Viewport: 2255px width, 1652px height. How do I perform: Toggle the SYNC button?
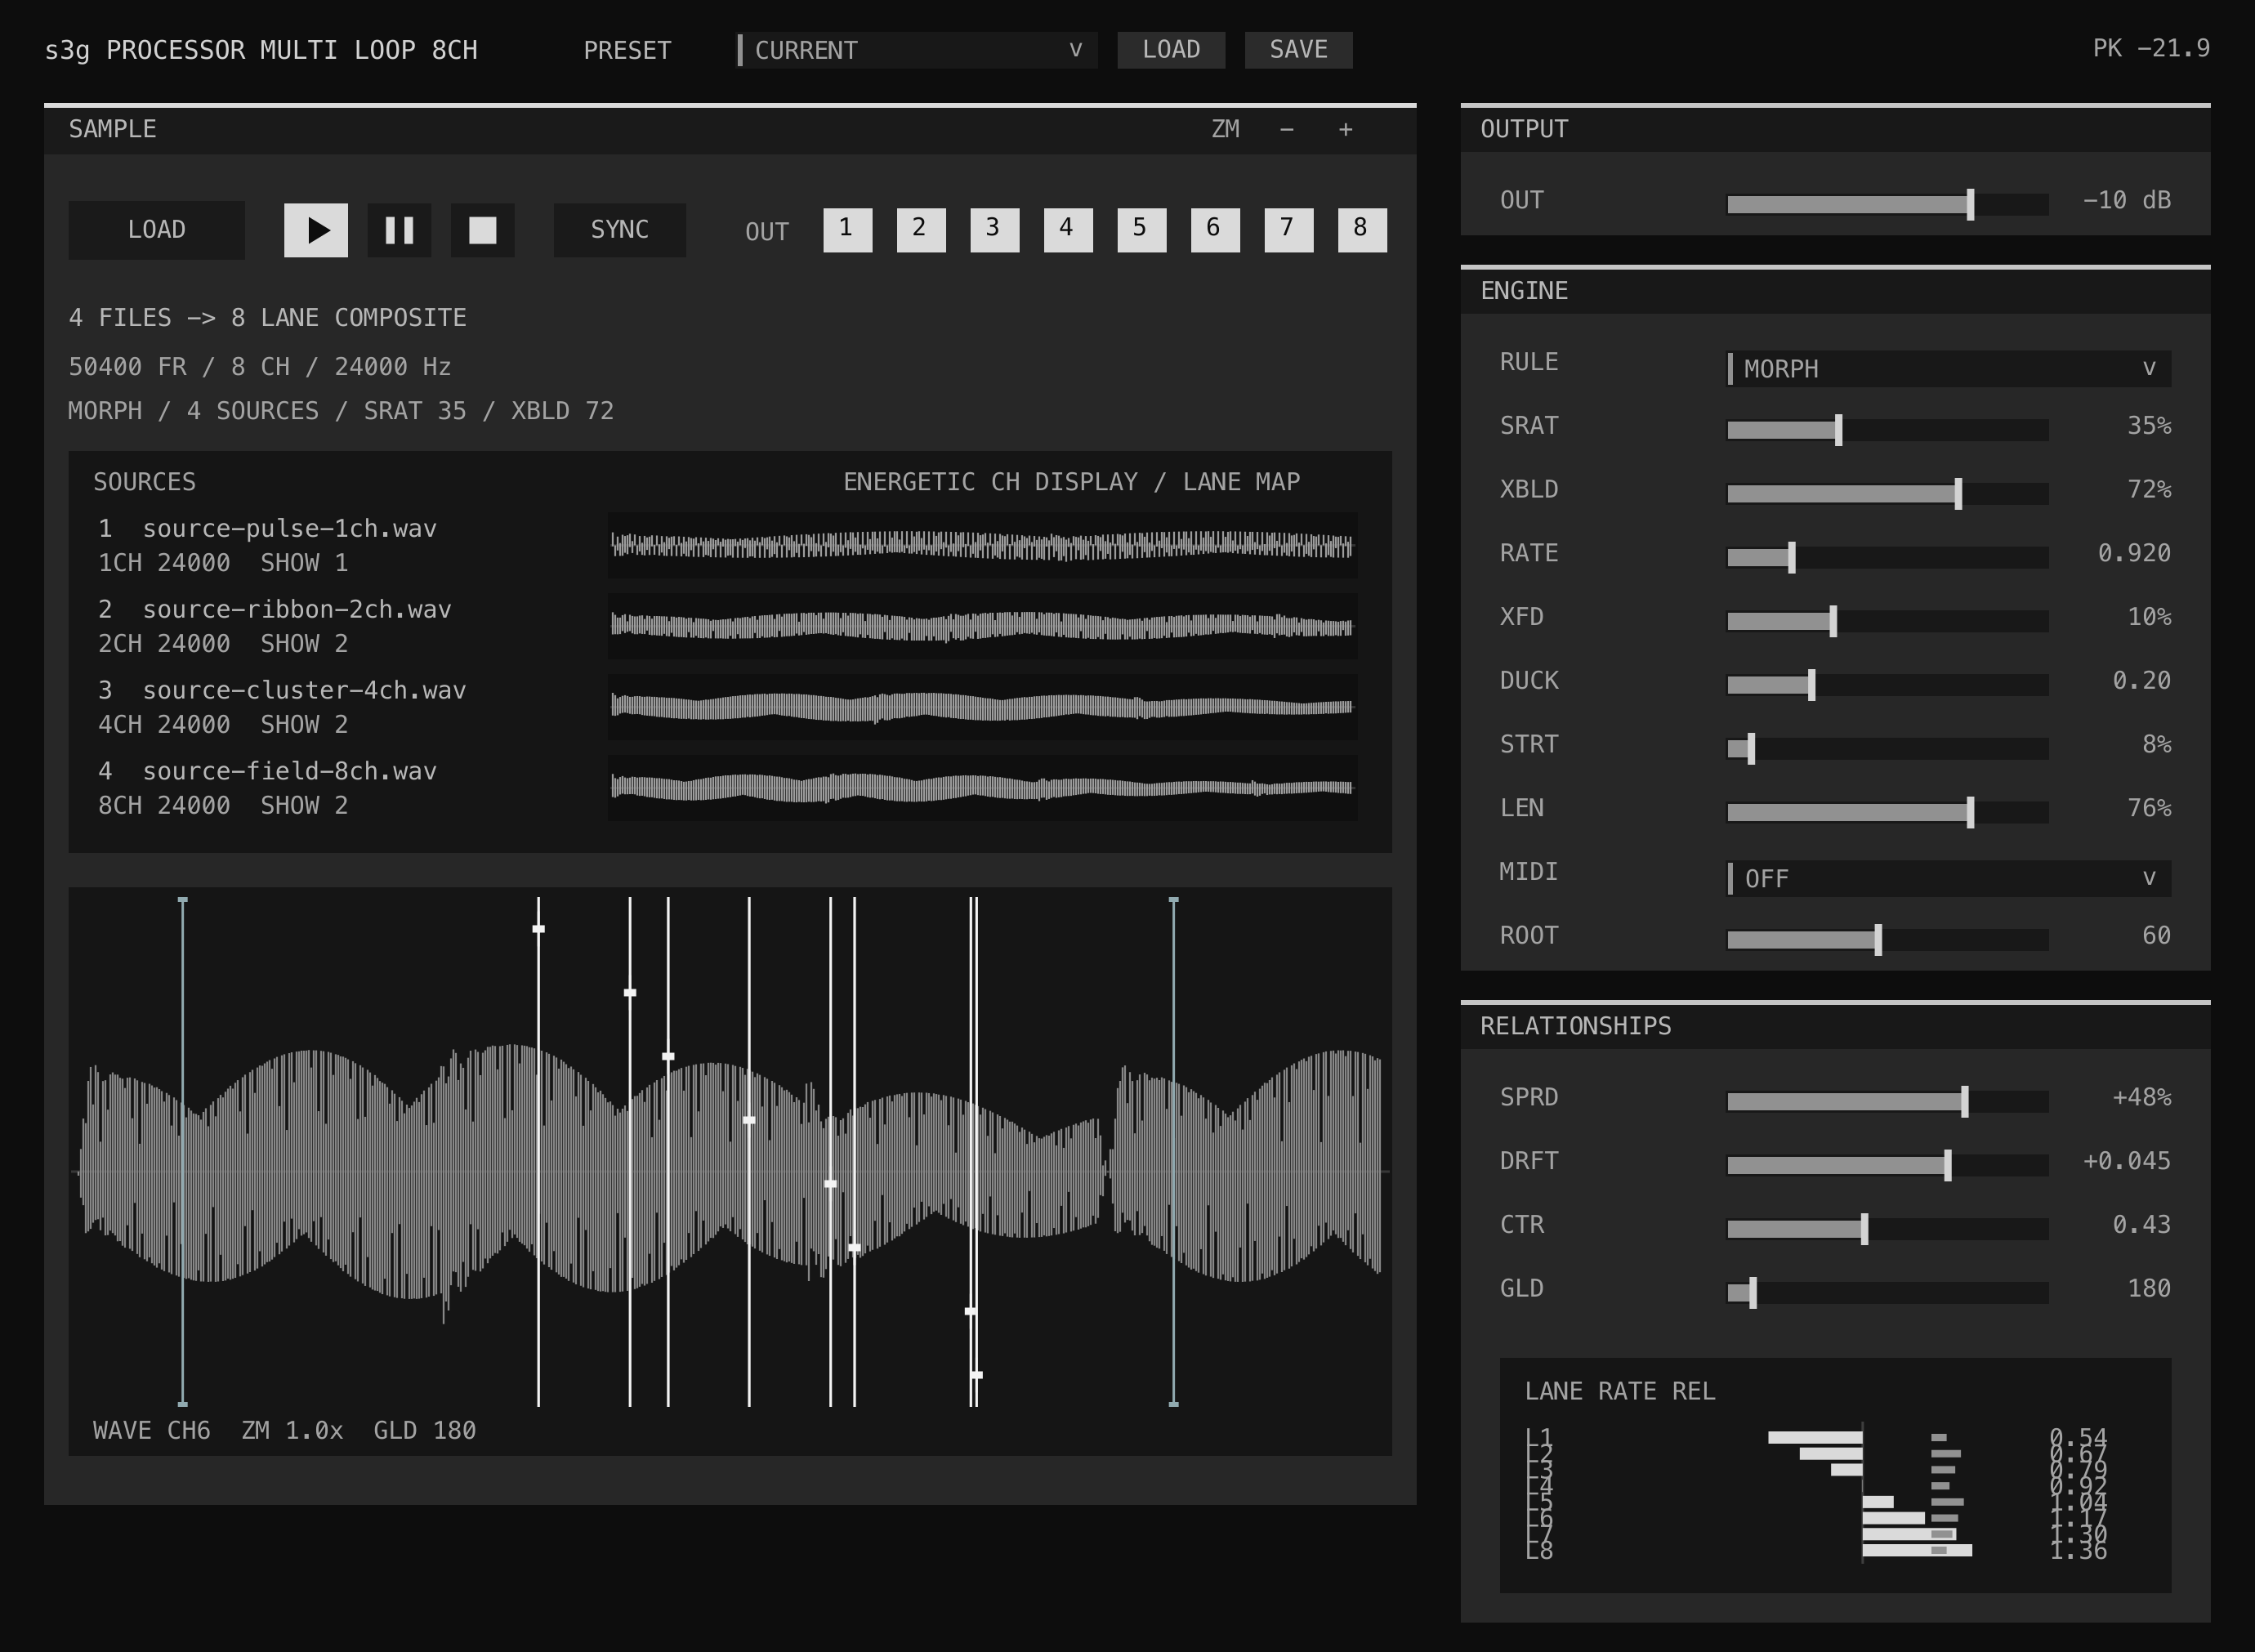[620, 230]
